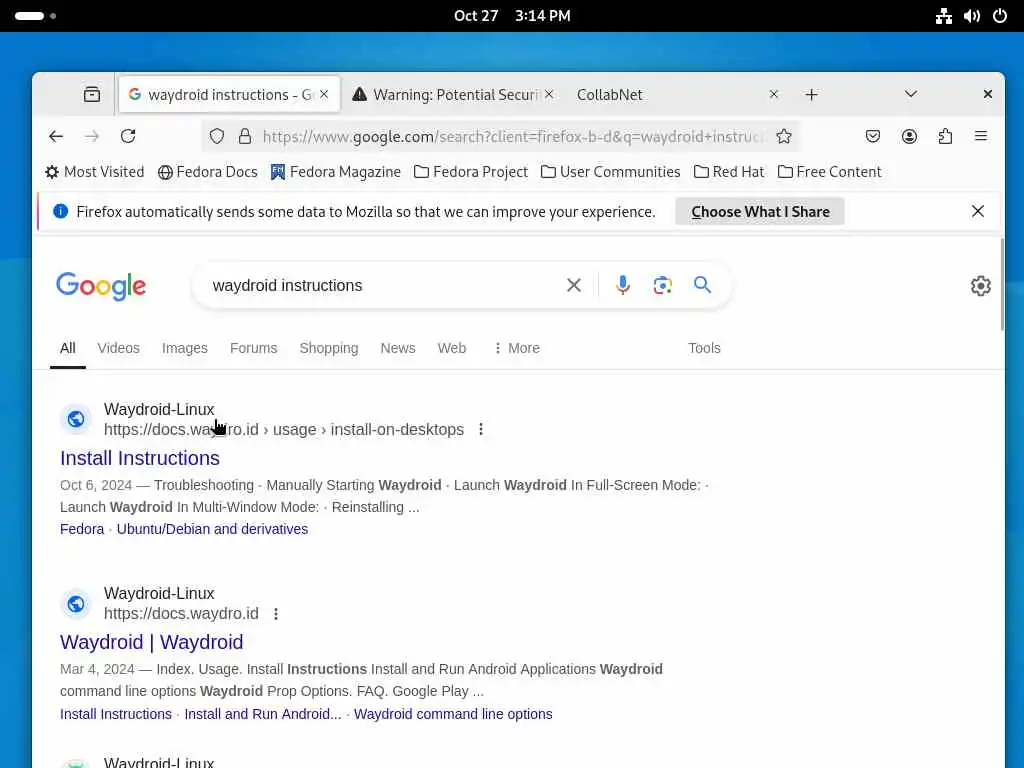Click the page vertical scrollbar

pyautogui.click(x=1002, y=285)
